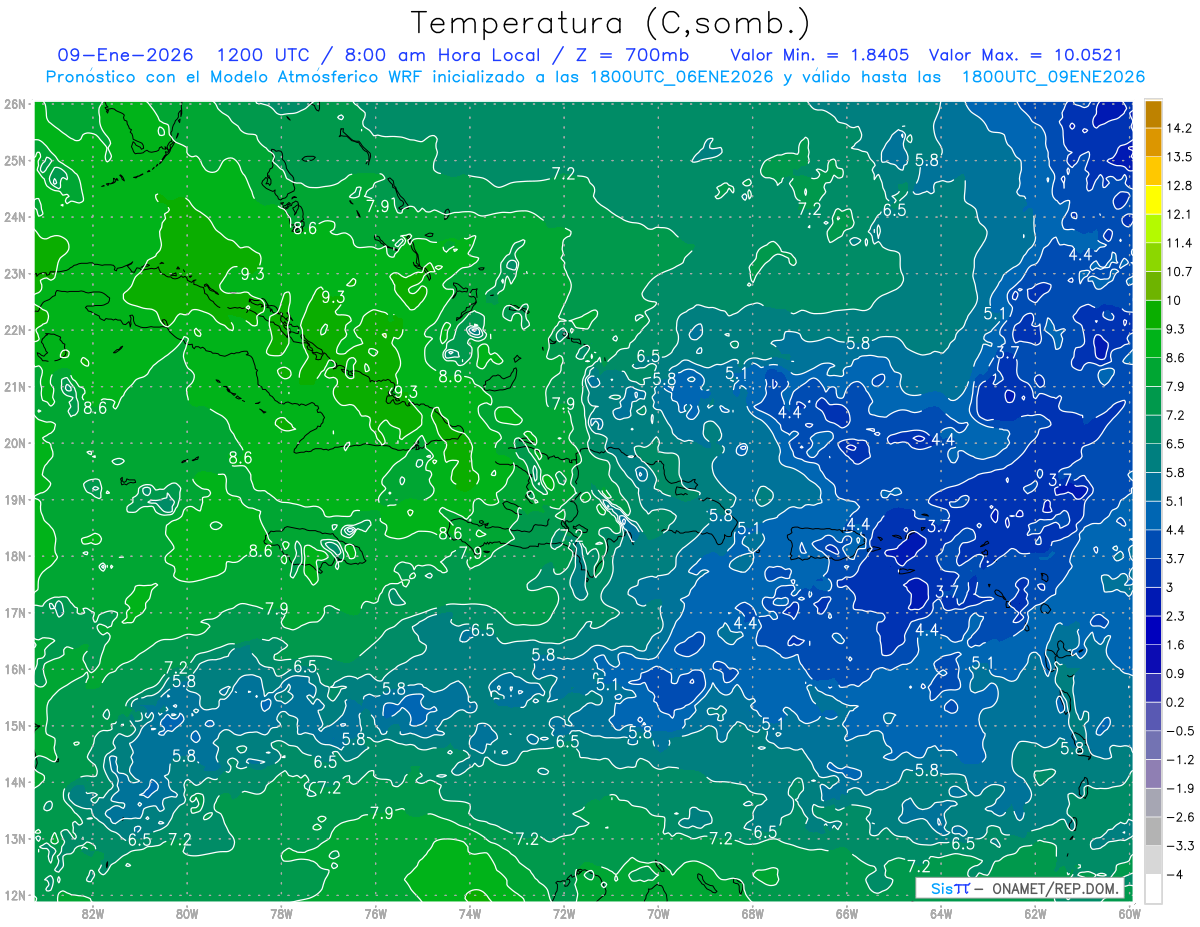Click the "62W" longitude label
1200x927 pixels.
point(1036,913)
